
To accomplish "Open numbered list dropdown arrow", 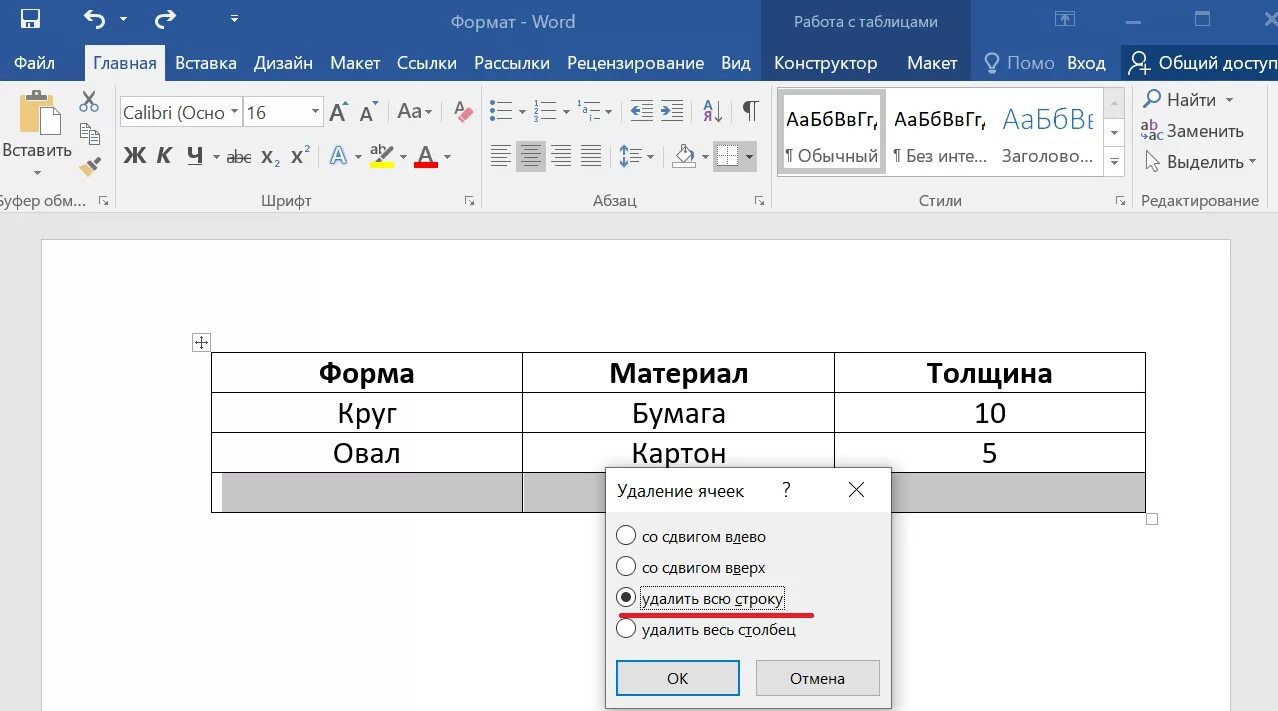I will [565, 112].
